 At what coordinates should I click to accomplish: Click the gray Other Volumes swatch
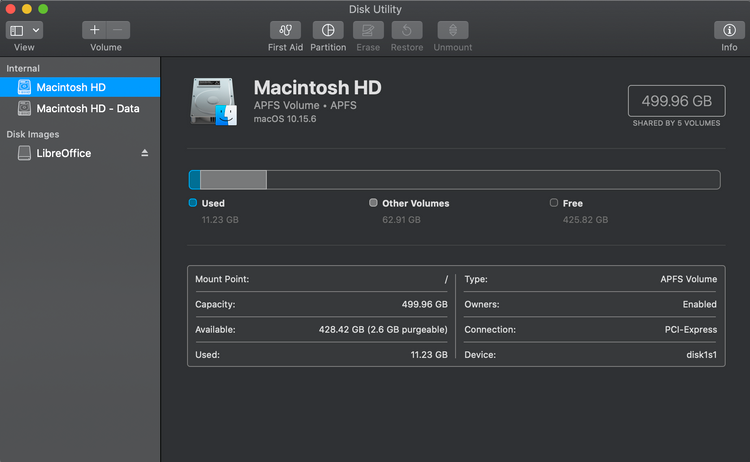(373, 202)
